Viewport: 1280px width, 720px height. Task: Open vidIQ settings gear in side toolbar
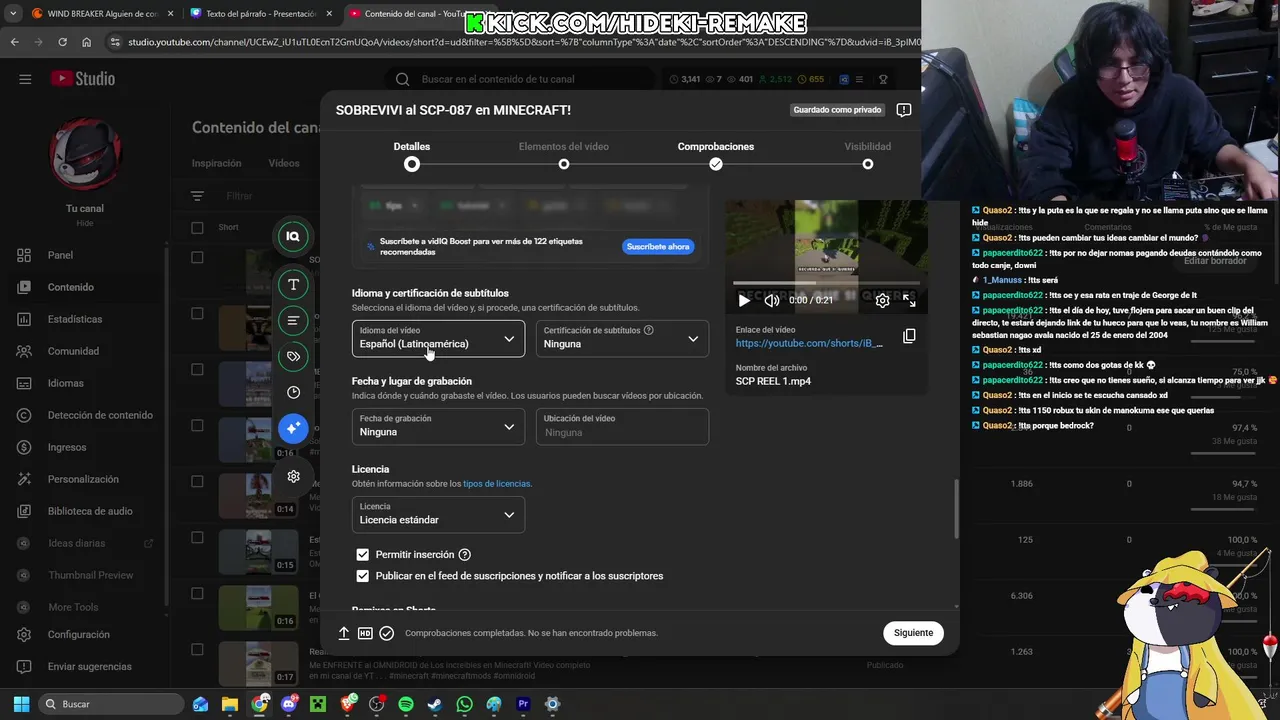pyautogui.click(x=293, y=476)
